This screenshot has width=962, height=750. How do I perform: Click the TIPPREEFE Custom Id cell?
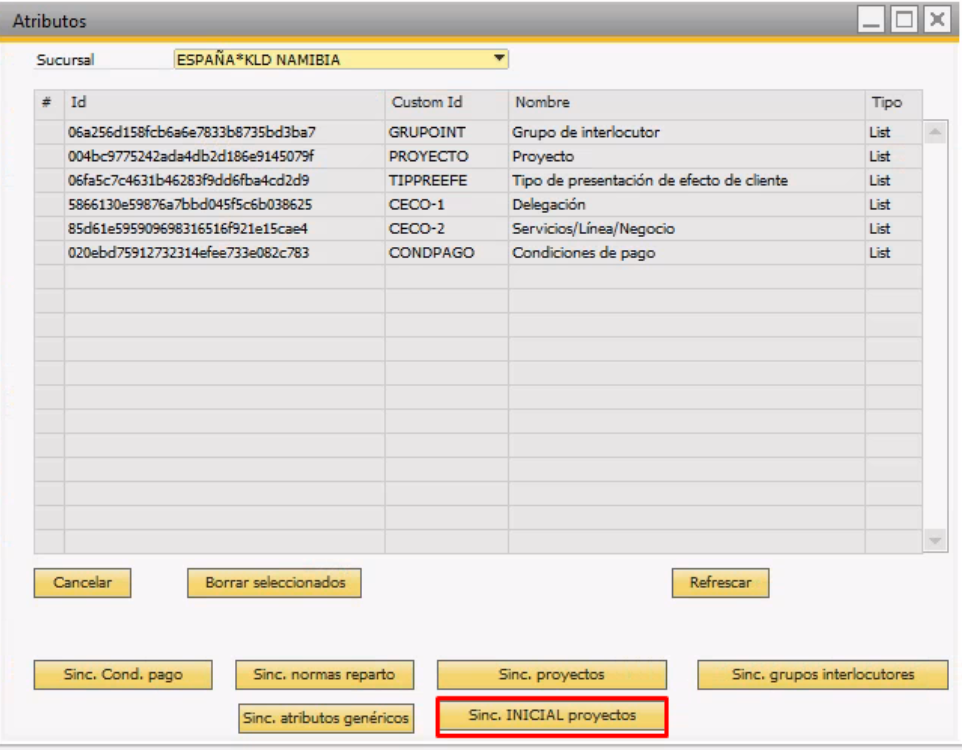(428, 181)
